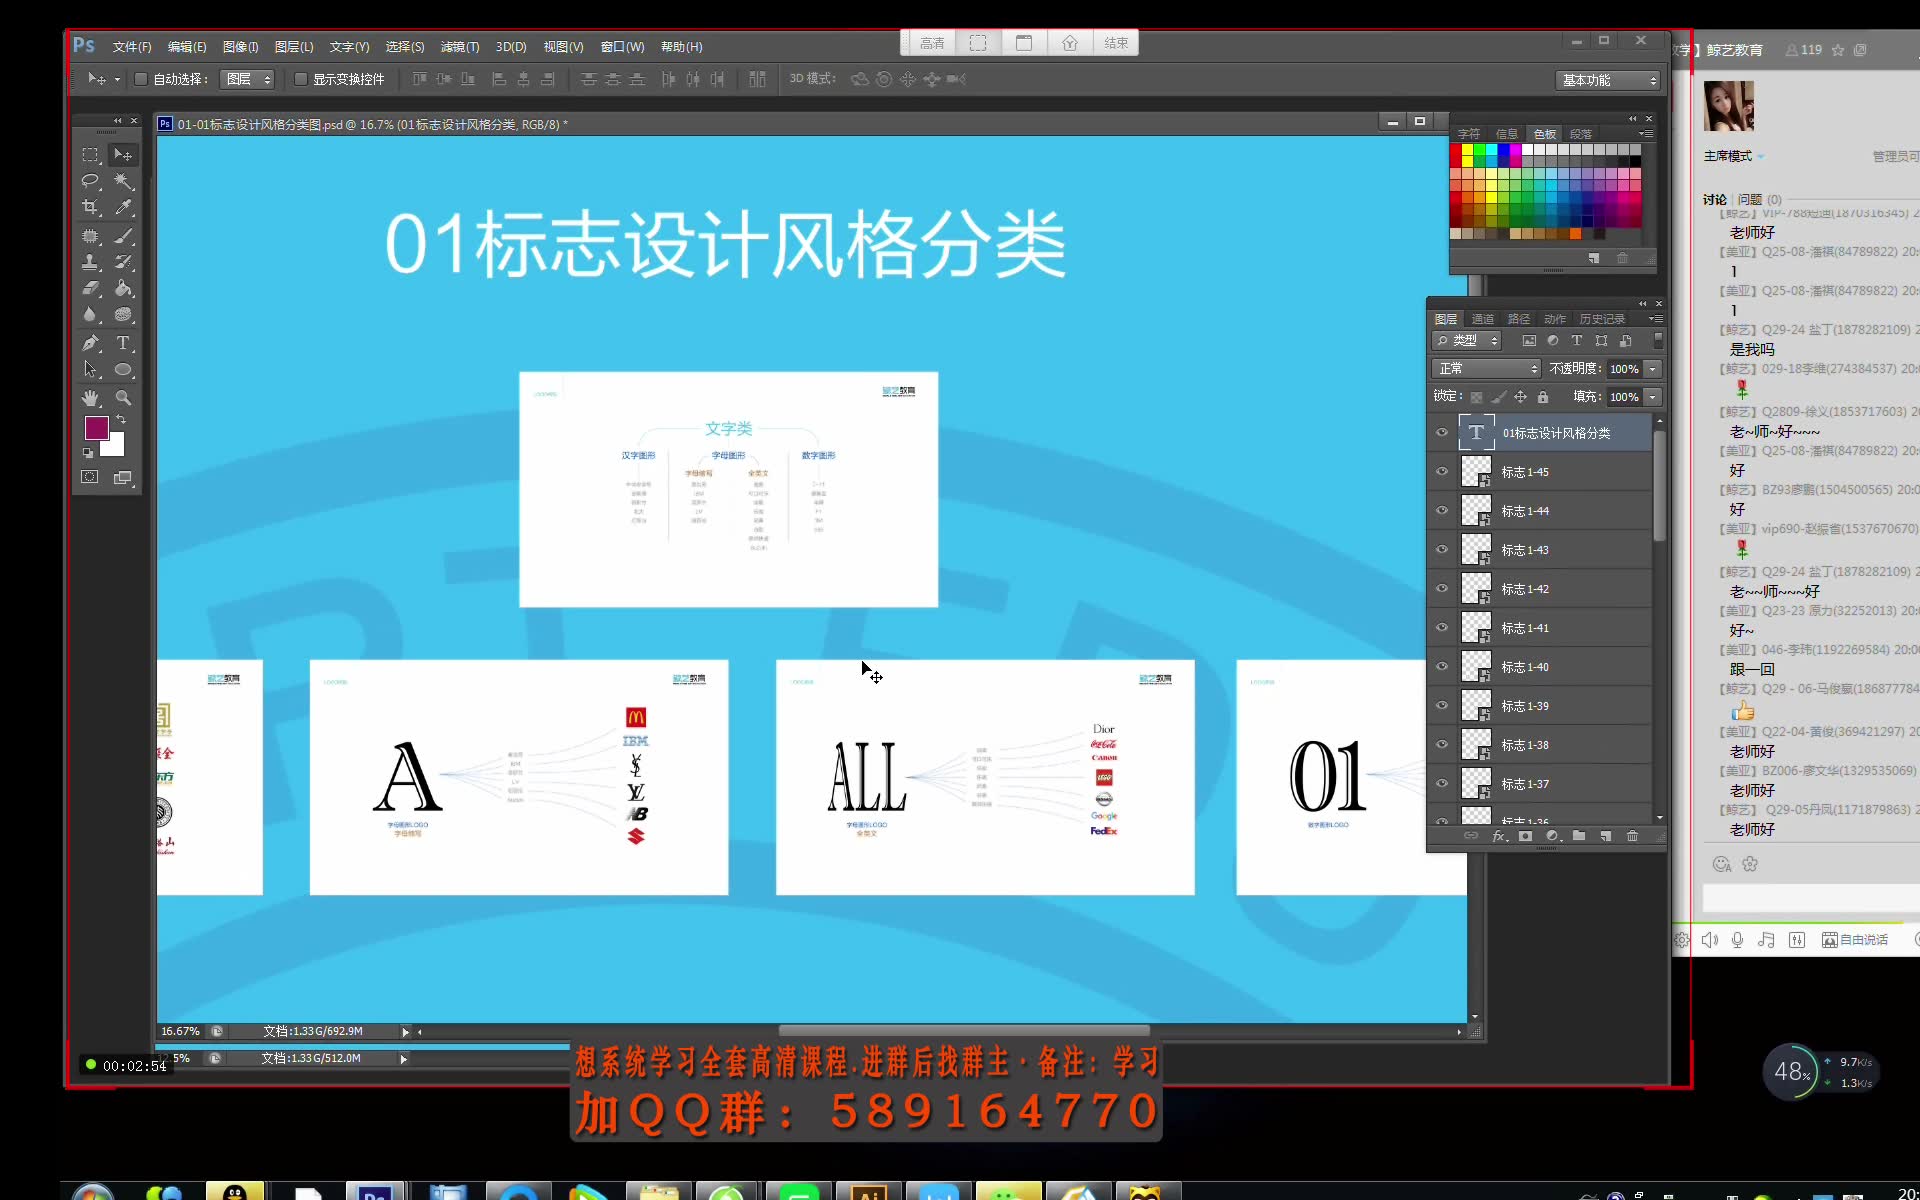Toggle visibility of layer 标志1-39
1920x1200 pixels.
tap(1443, 705)
